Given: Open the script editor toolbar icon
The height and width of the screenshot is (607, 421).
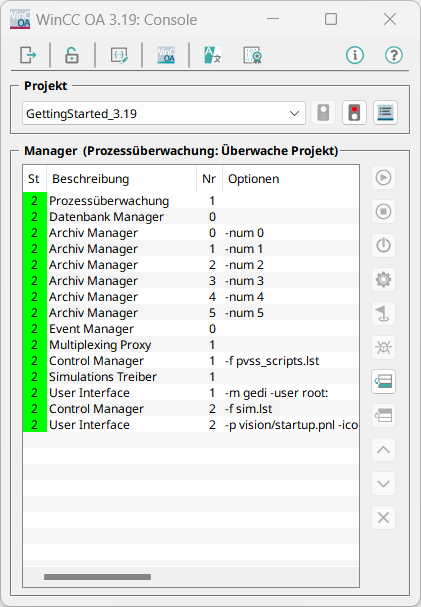Looking at the screenshot, I should (119, 55).
